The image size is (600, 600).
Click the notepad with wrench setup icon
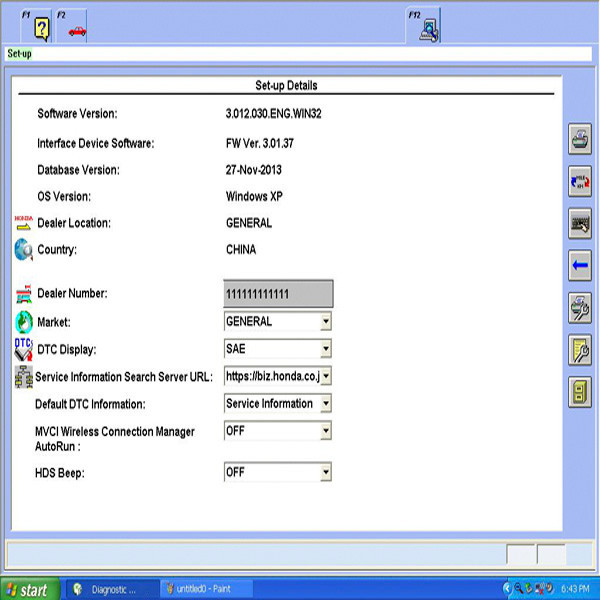580,350
